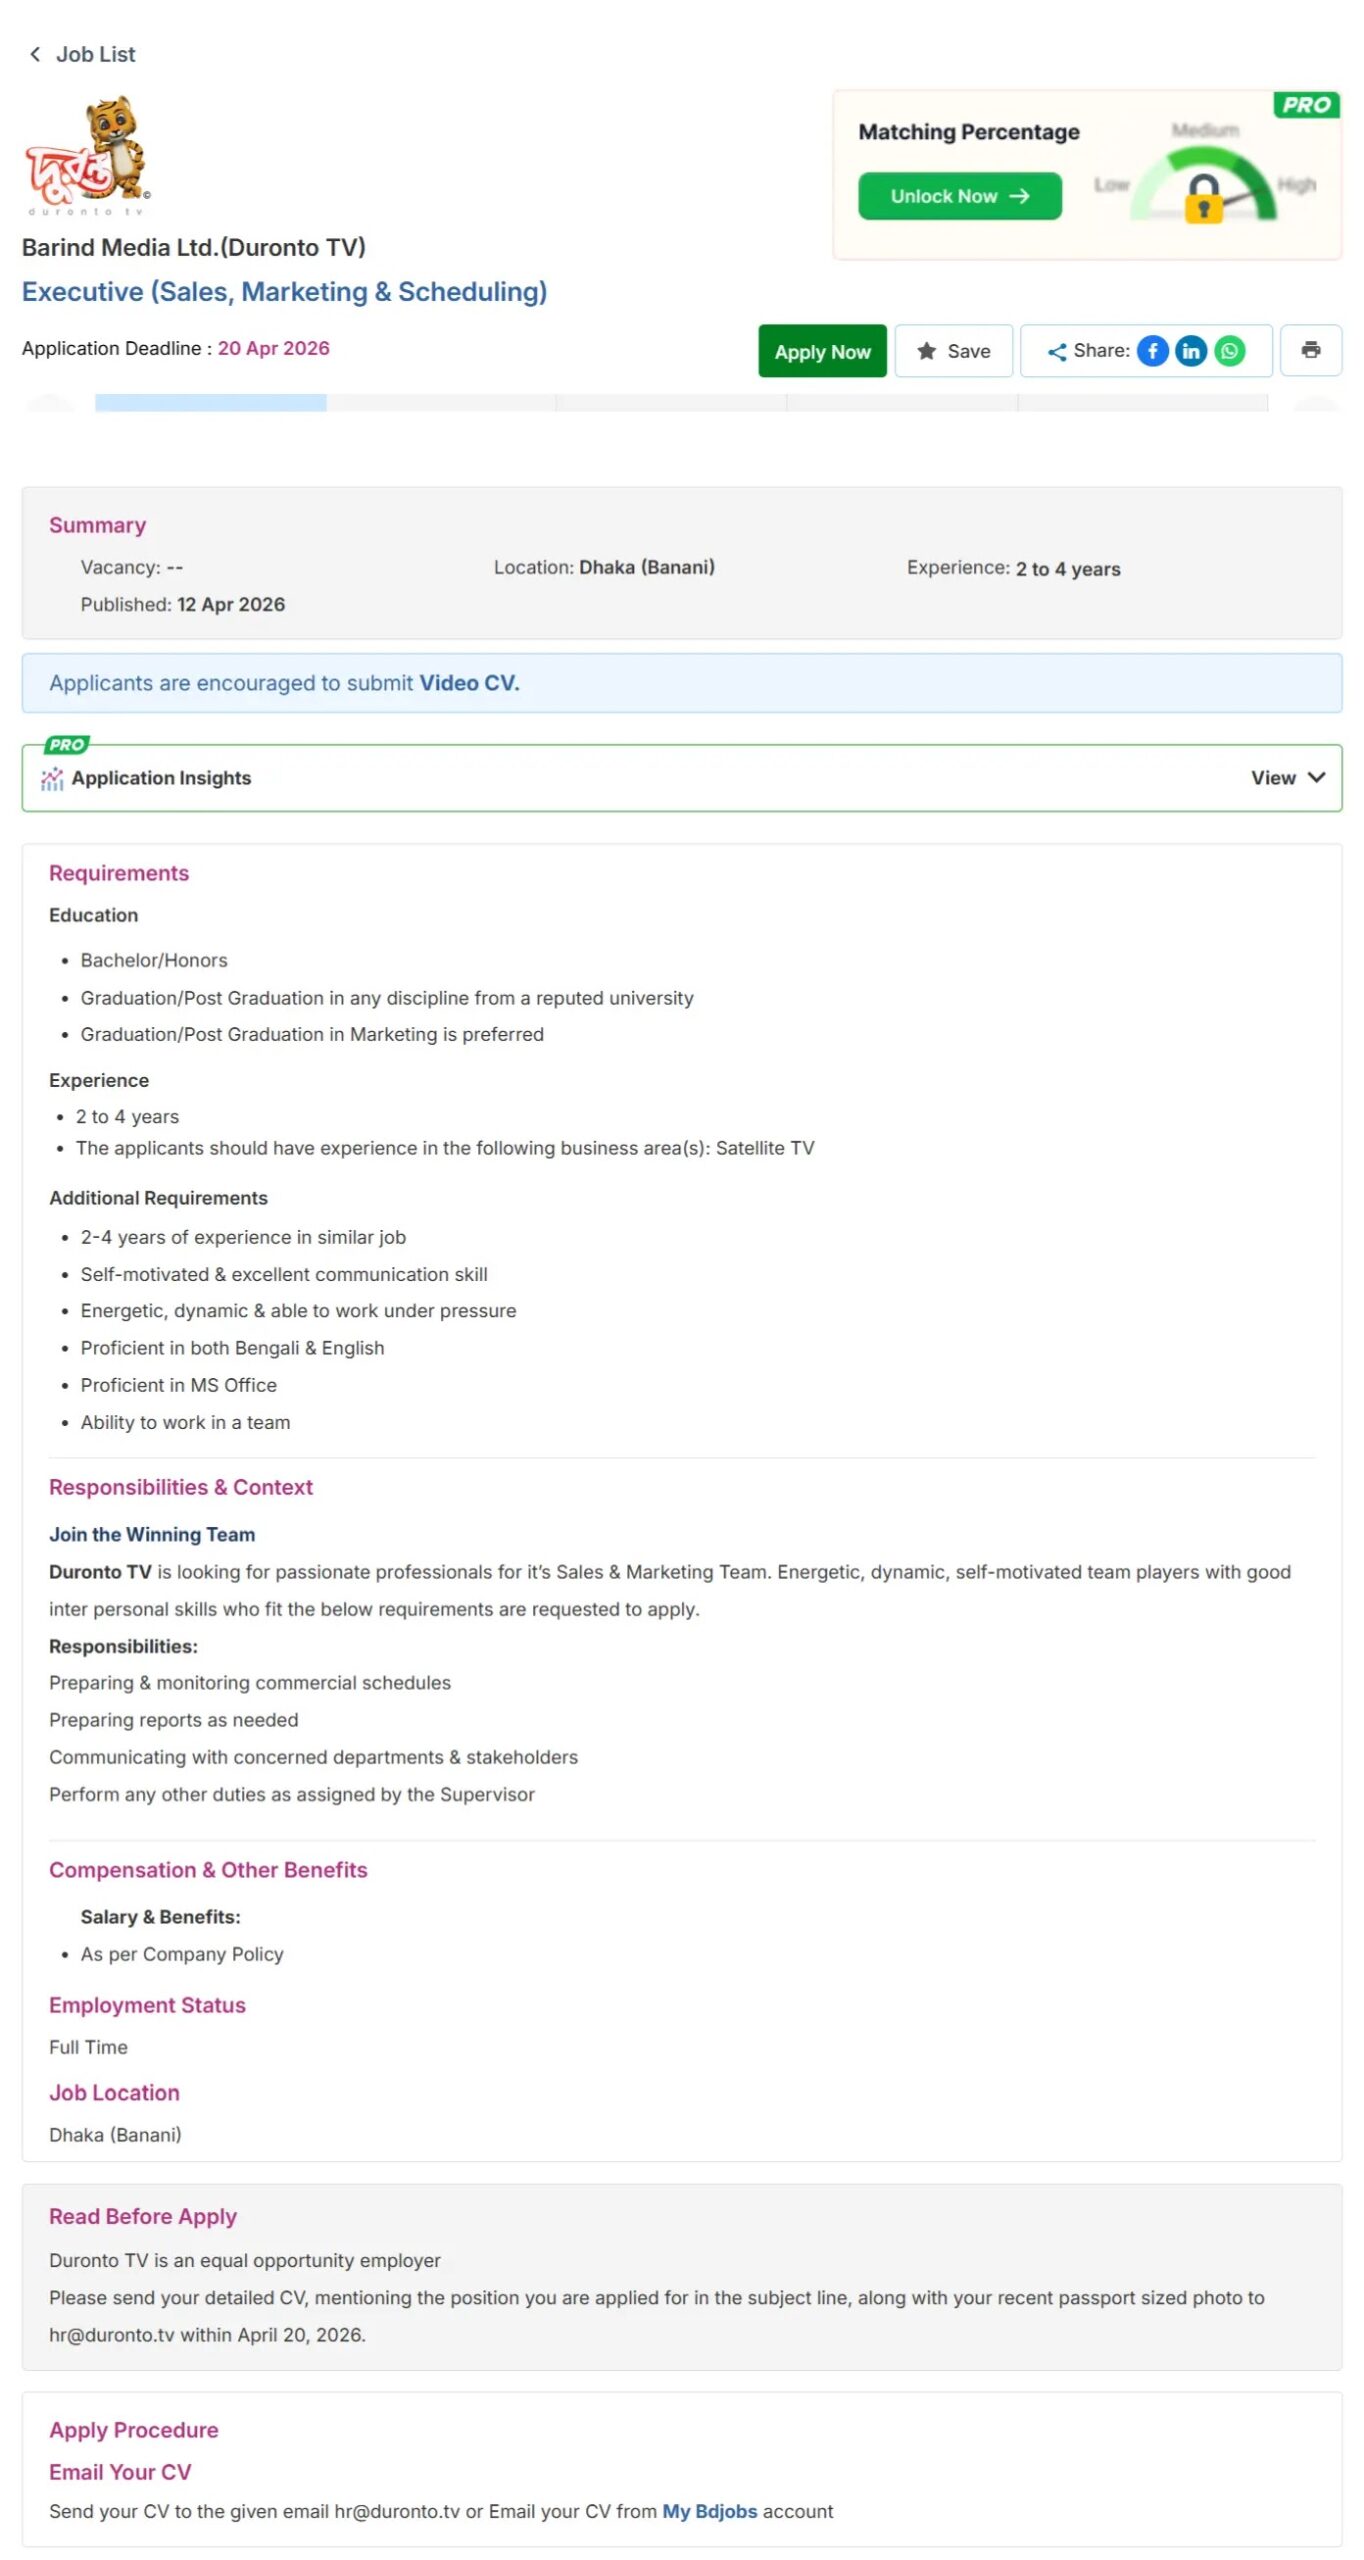Share job on LinkedIn

click(x=1190, y=351)
